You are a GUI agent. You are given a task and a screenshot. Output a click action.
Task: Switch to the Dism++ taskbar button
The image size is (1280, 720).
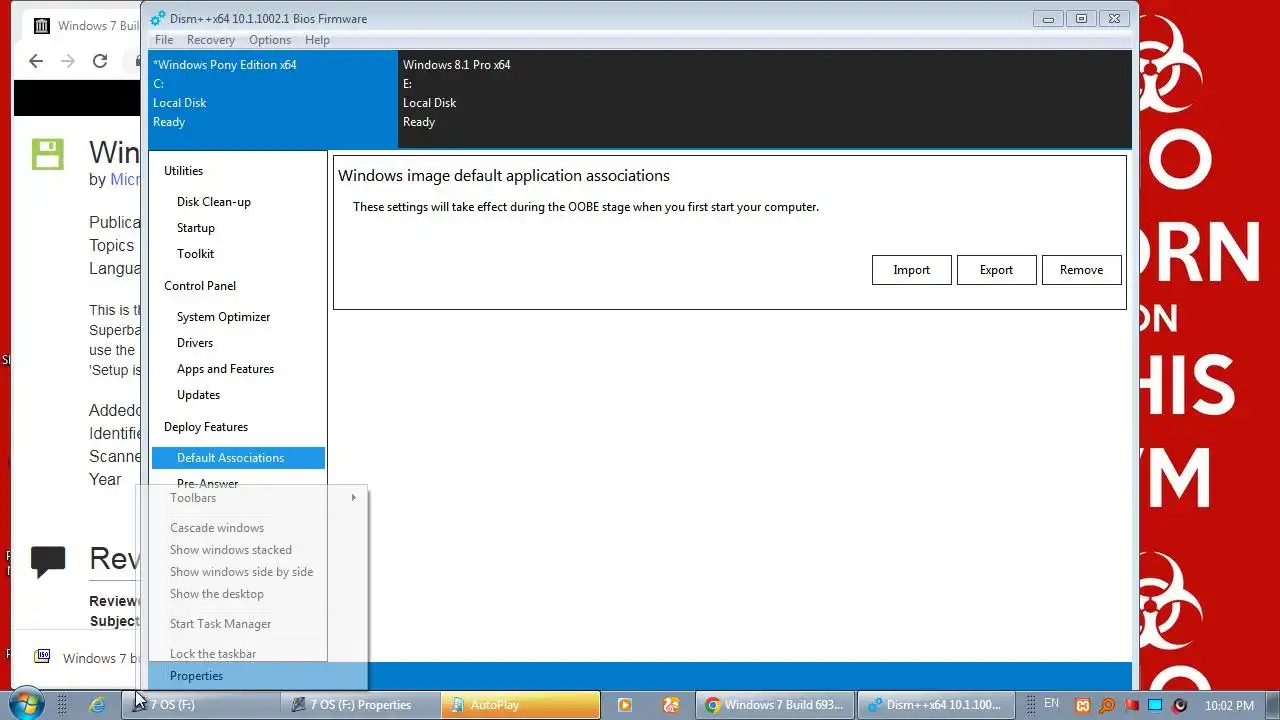pyautogui.click(x=936, y=705)
